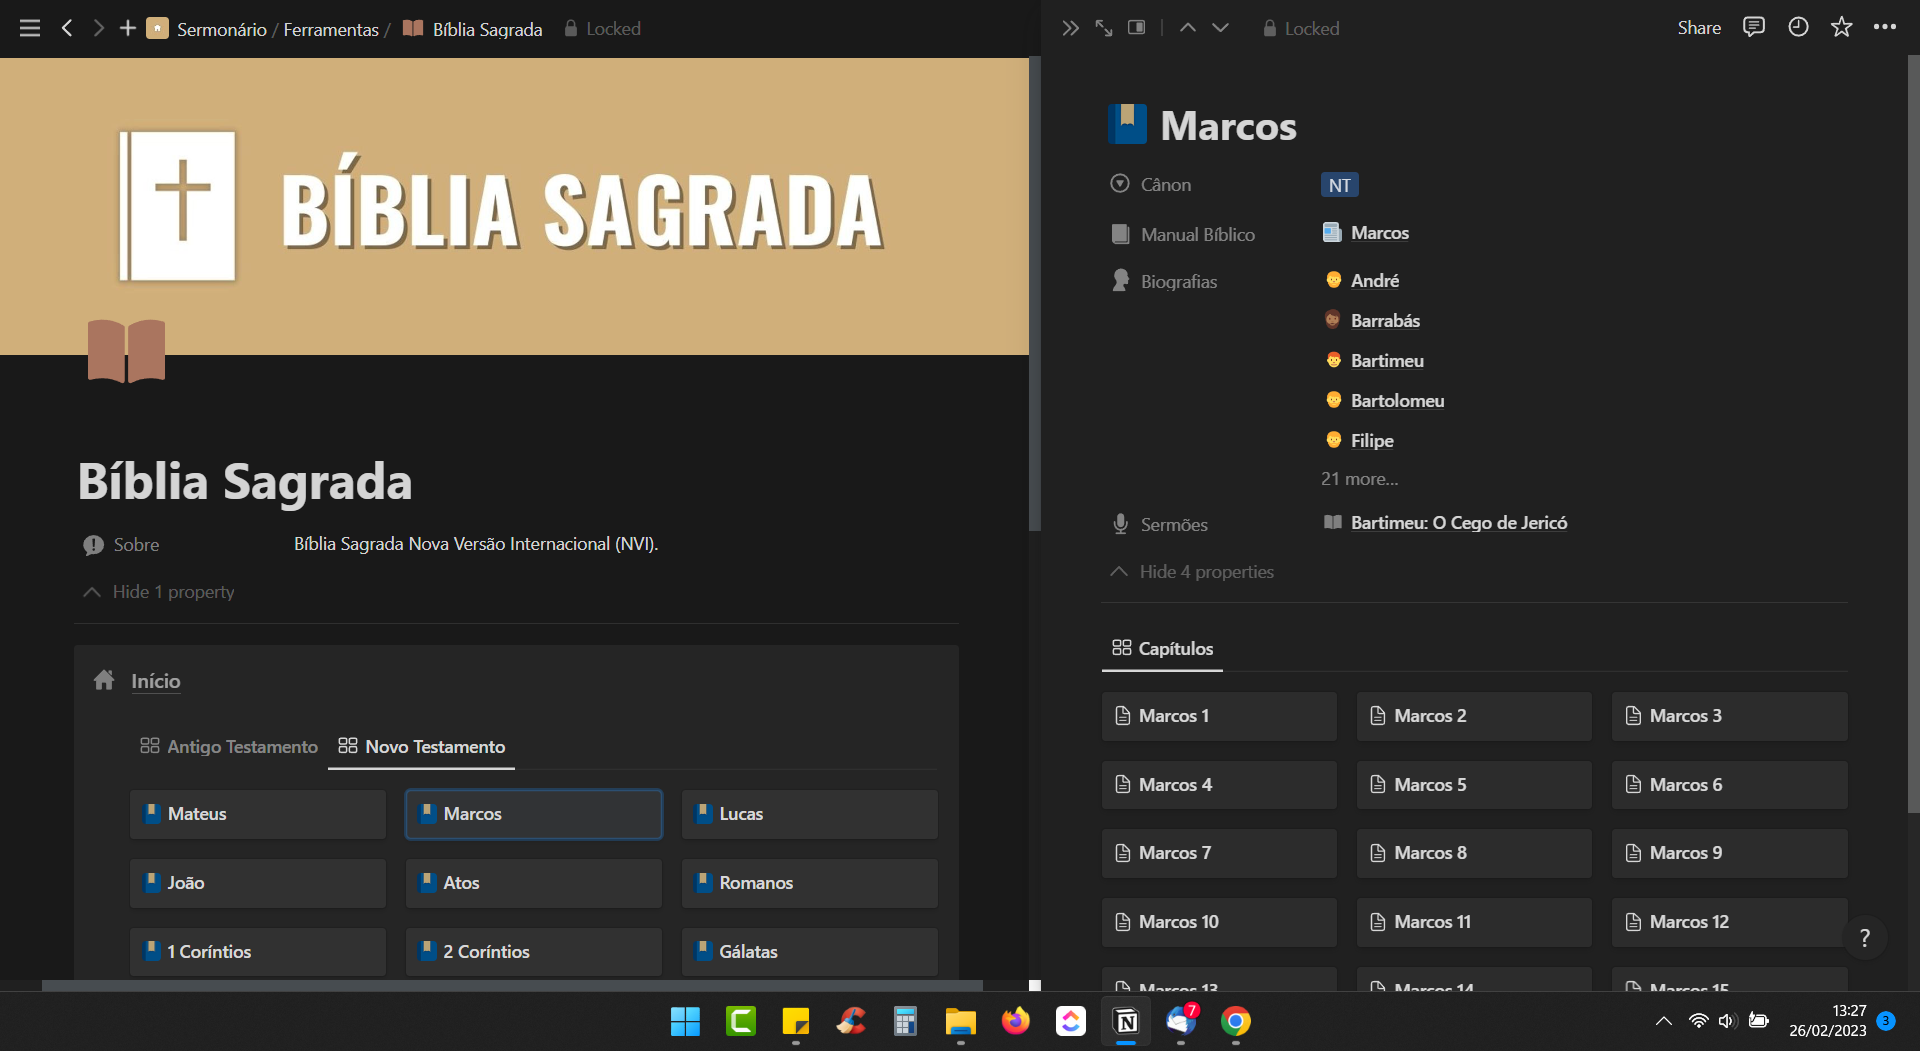Click the NT cânon tag
1920x1051 pixels.
click(x=1339, y=185)
